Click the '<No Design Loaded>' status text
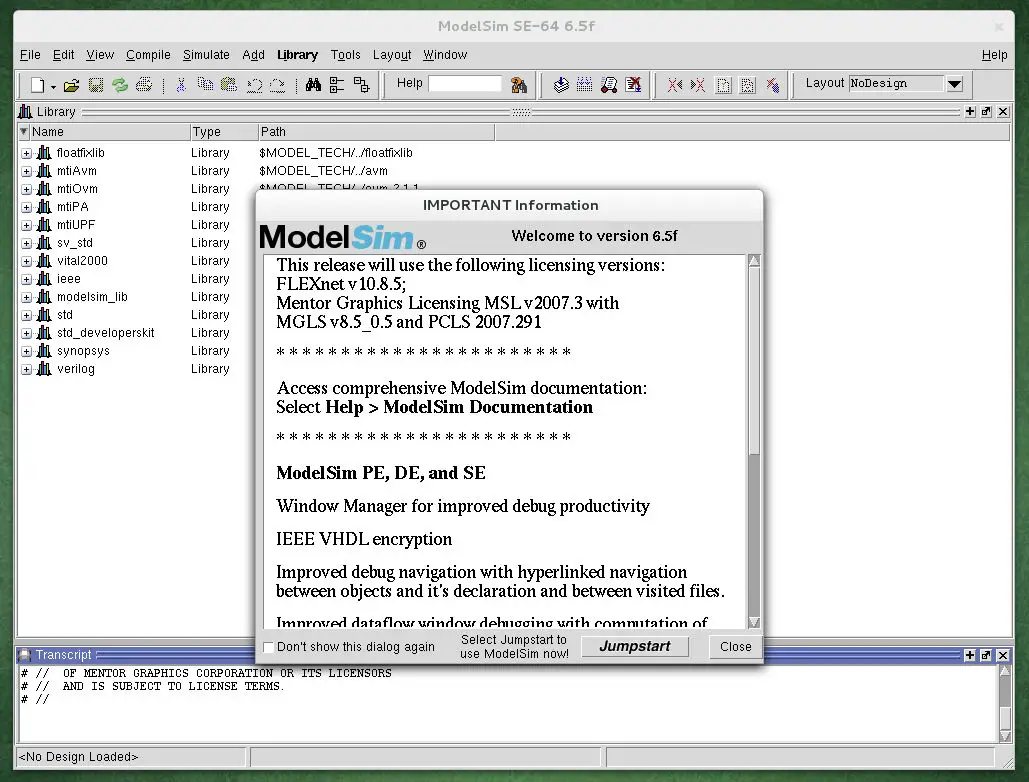Screen dimensions: 1029x782 pos(79,757)
